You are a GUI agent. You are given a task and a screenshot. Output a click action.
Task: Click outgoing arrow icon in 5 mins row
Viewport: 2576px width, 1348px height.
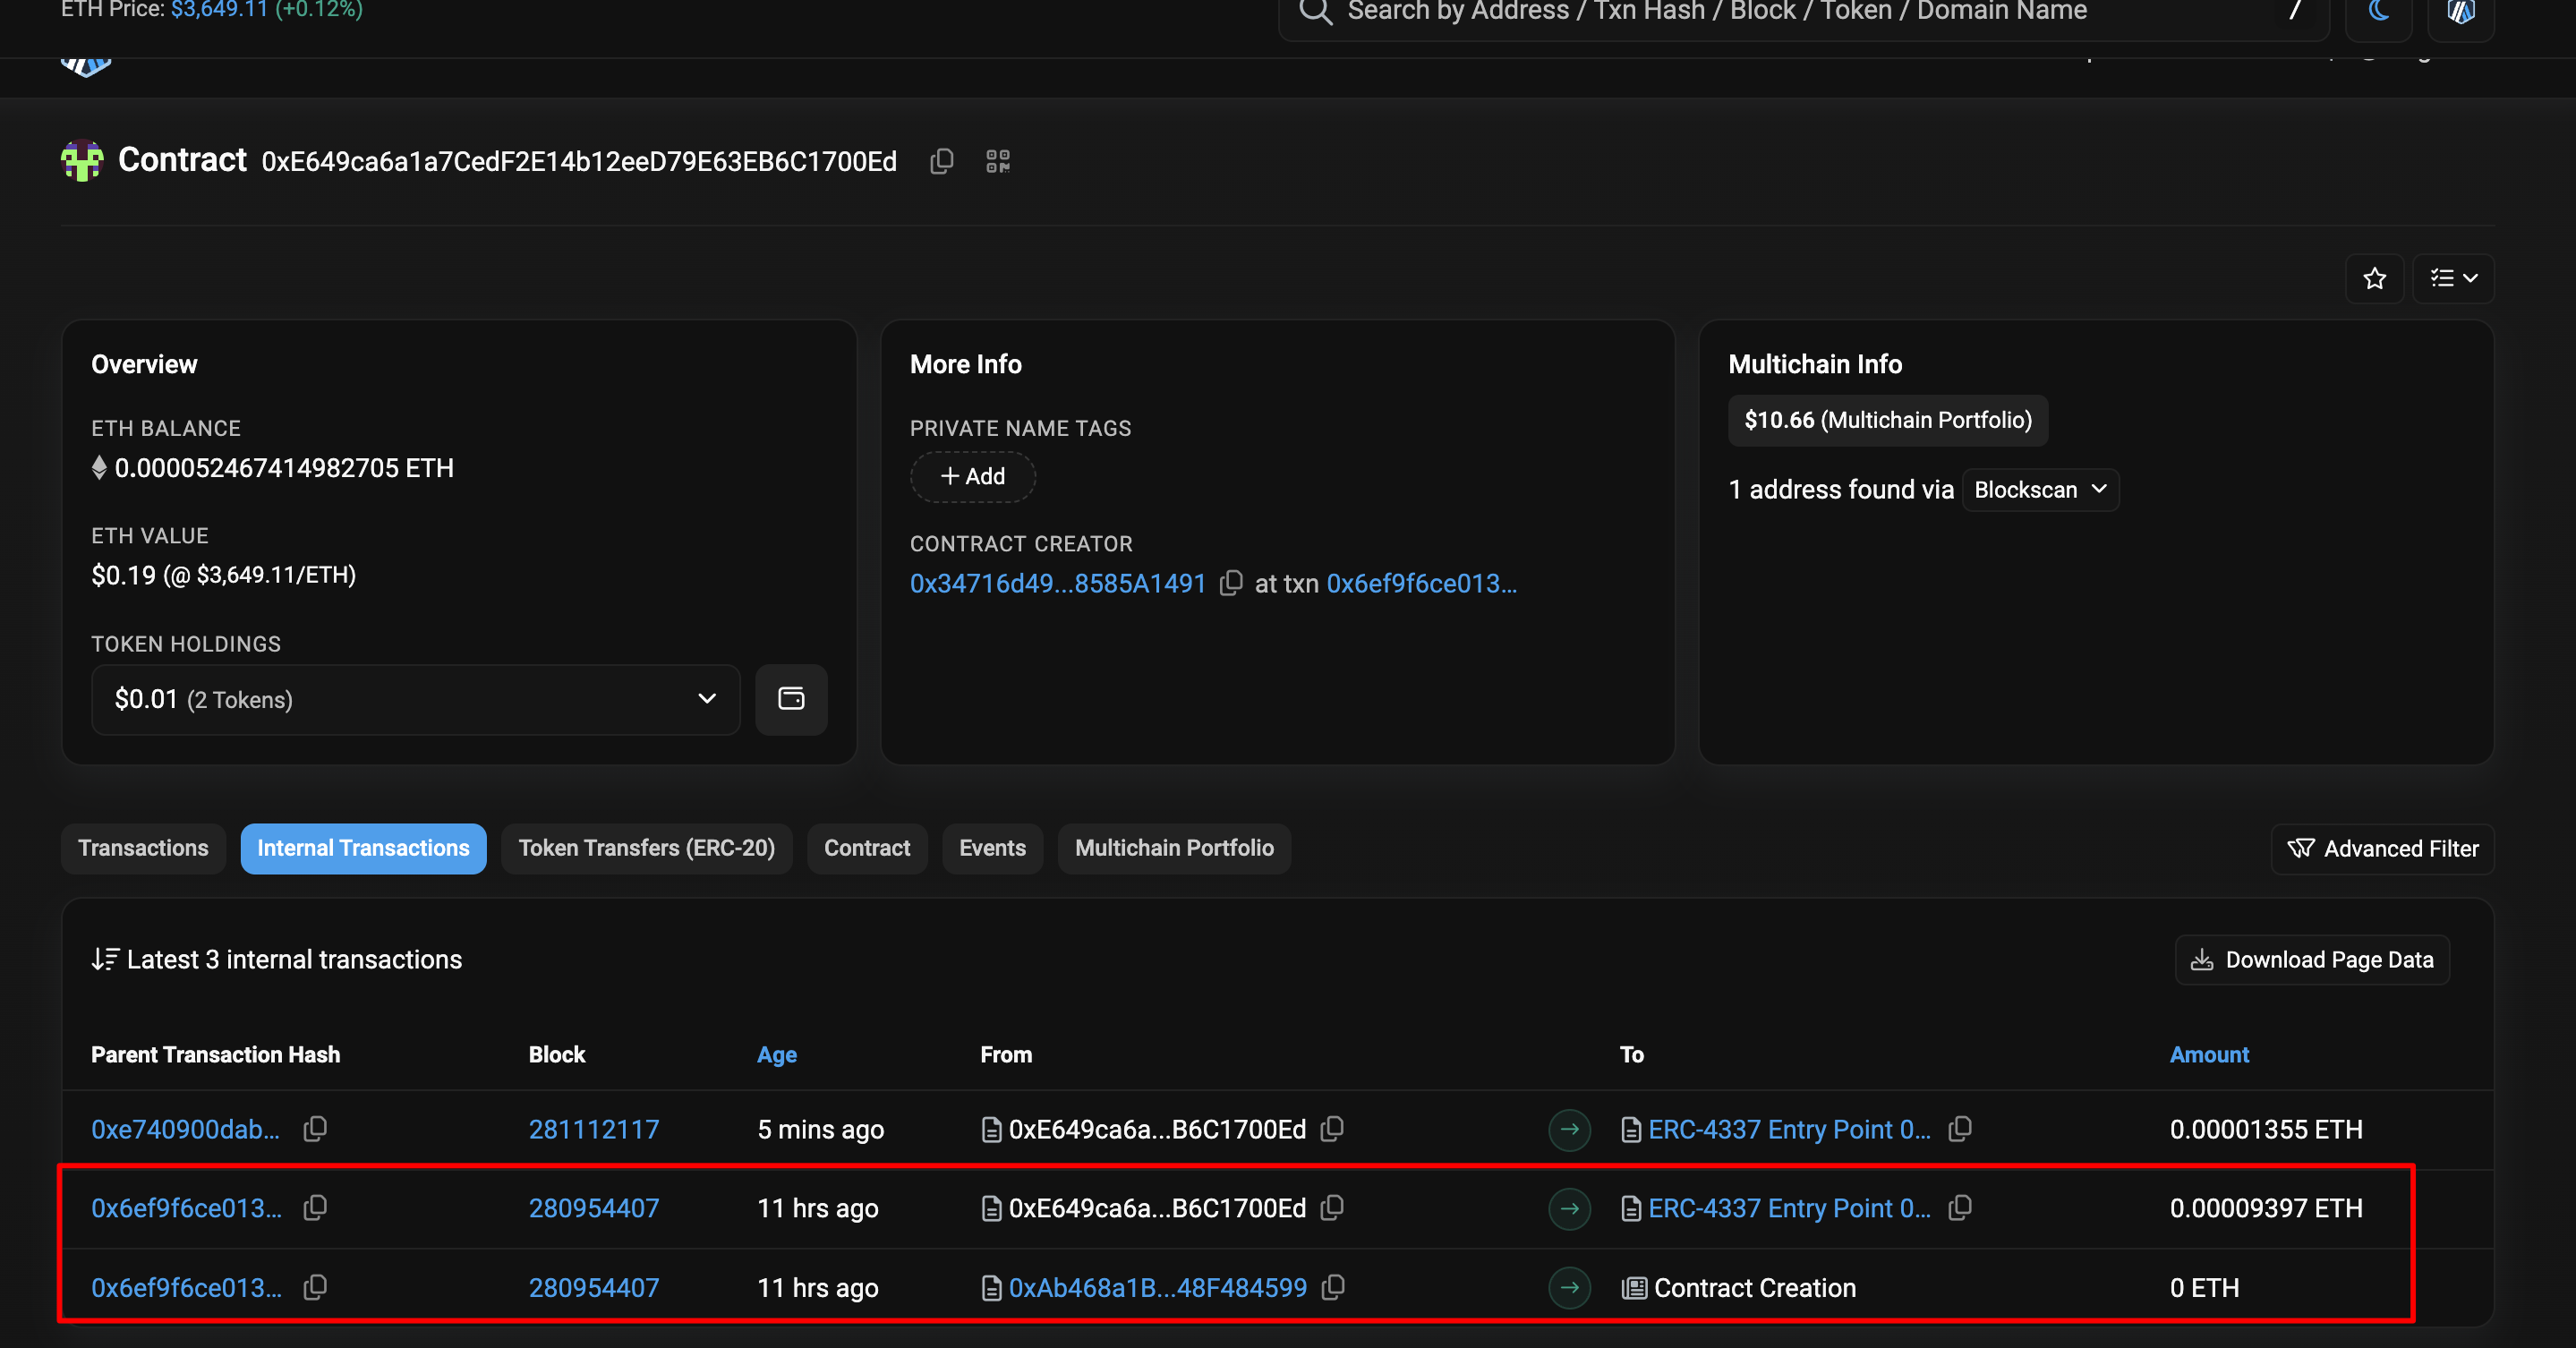1569,1130
